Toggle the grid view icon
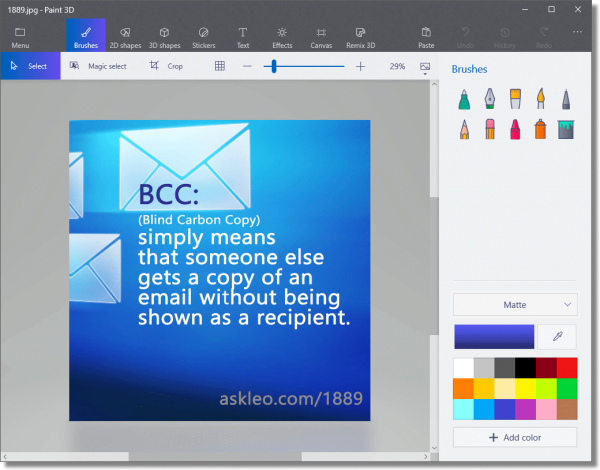The height and width of the screenshot is (470, 600). tap(220, 66)
